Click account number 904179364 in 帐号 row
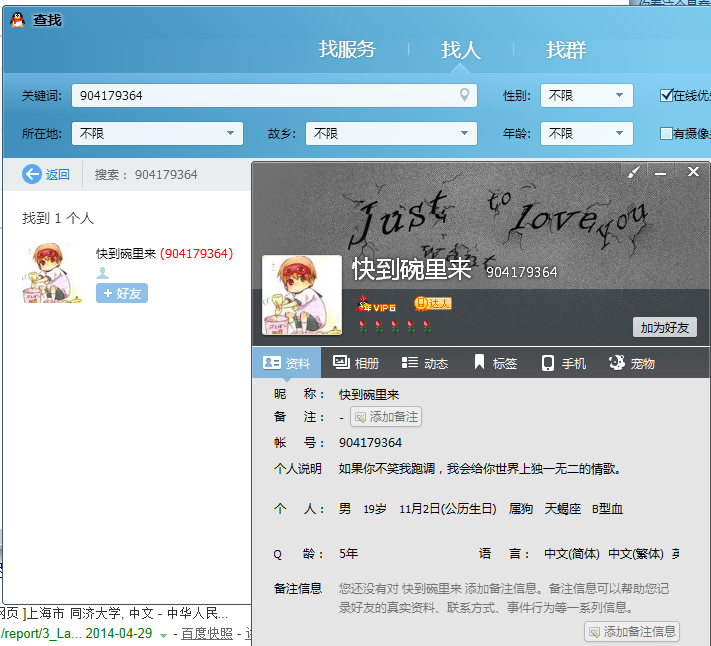Screen dimensions: 711x646 (x=370, y=443)
